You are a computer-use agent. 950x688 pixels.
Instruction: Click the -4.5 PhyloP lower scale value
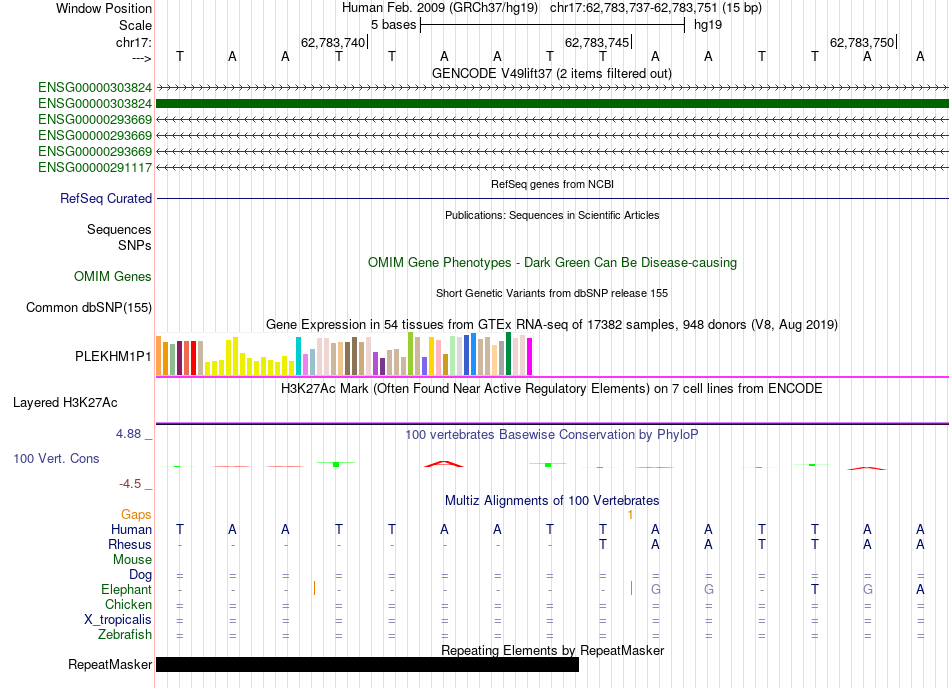point(130,483)
